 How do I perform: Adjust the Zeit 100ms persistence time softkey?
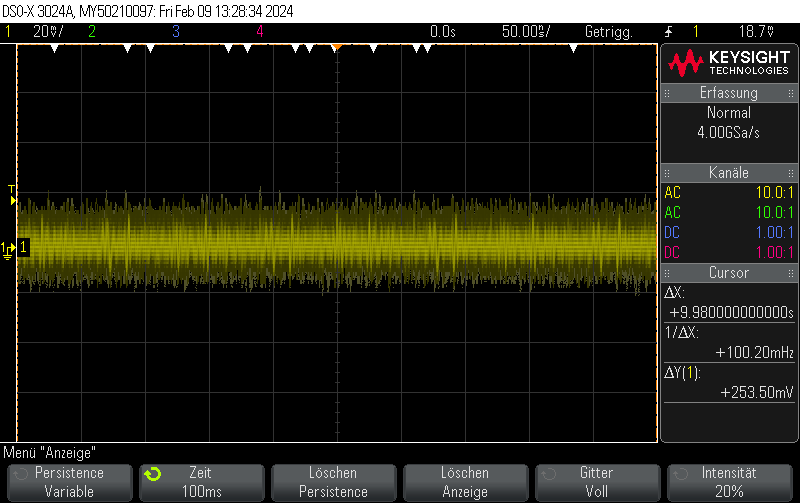(202, 482)
